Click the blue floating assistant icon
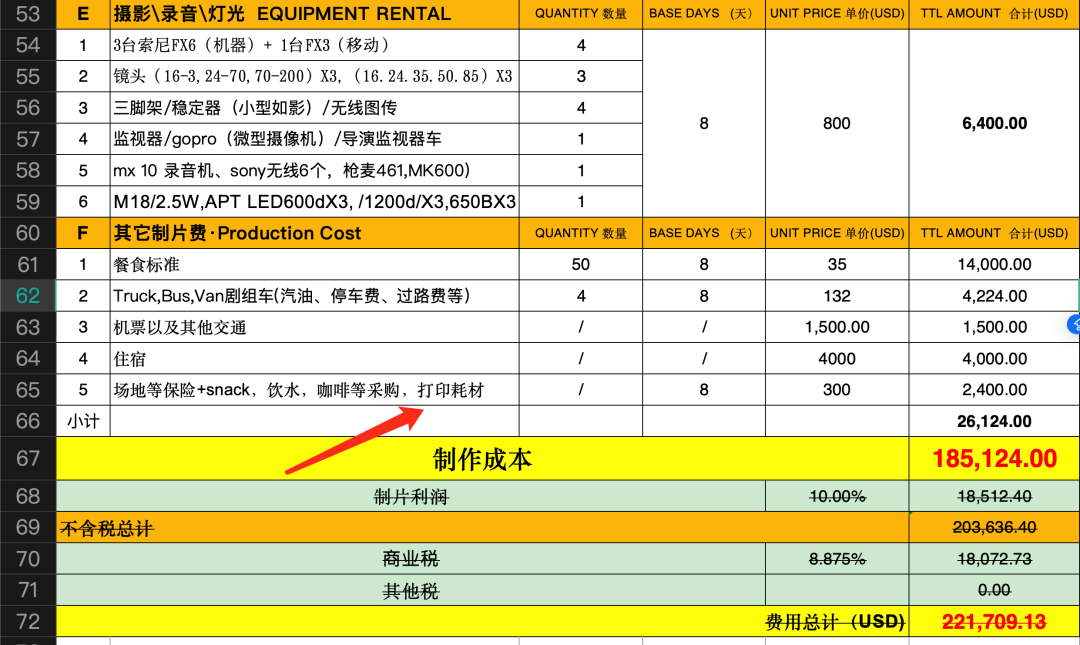Viewport: 1080px width, 645px height. coord(1074,324)
